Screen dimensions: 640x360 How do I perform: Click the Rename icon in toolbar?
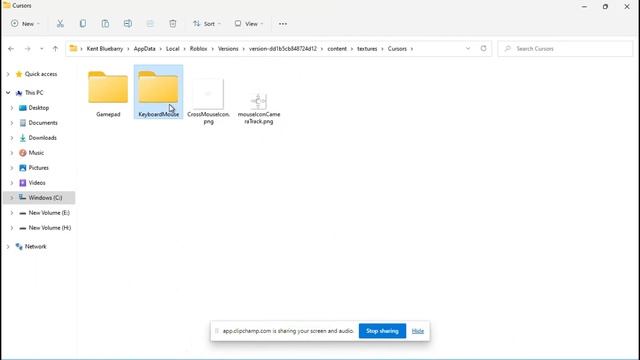point(128,24)
